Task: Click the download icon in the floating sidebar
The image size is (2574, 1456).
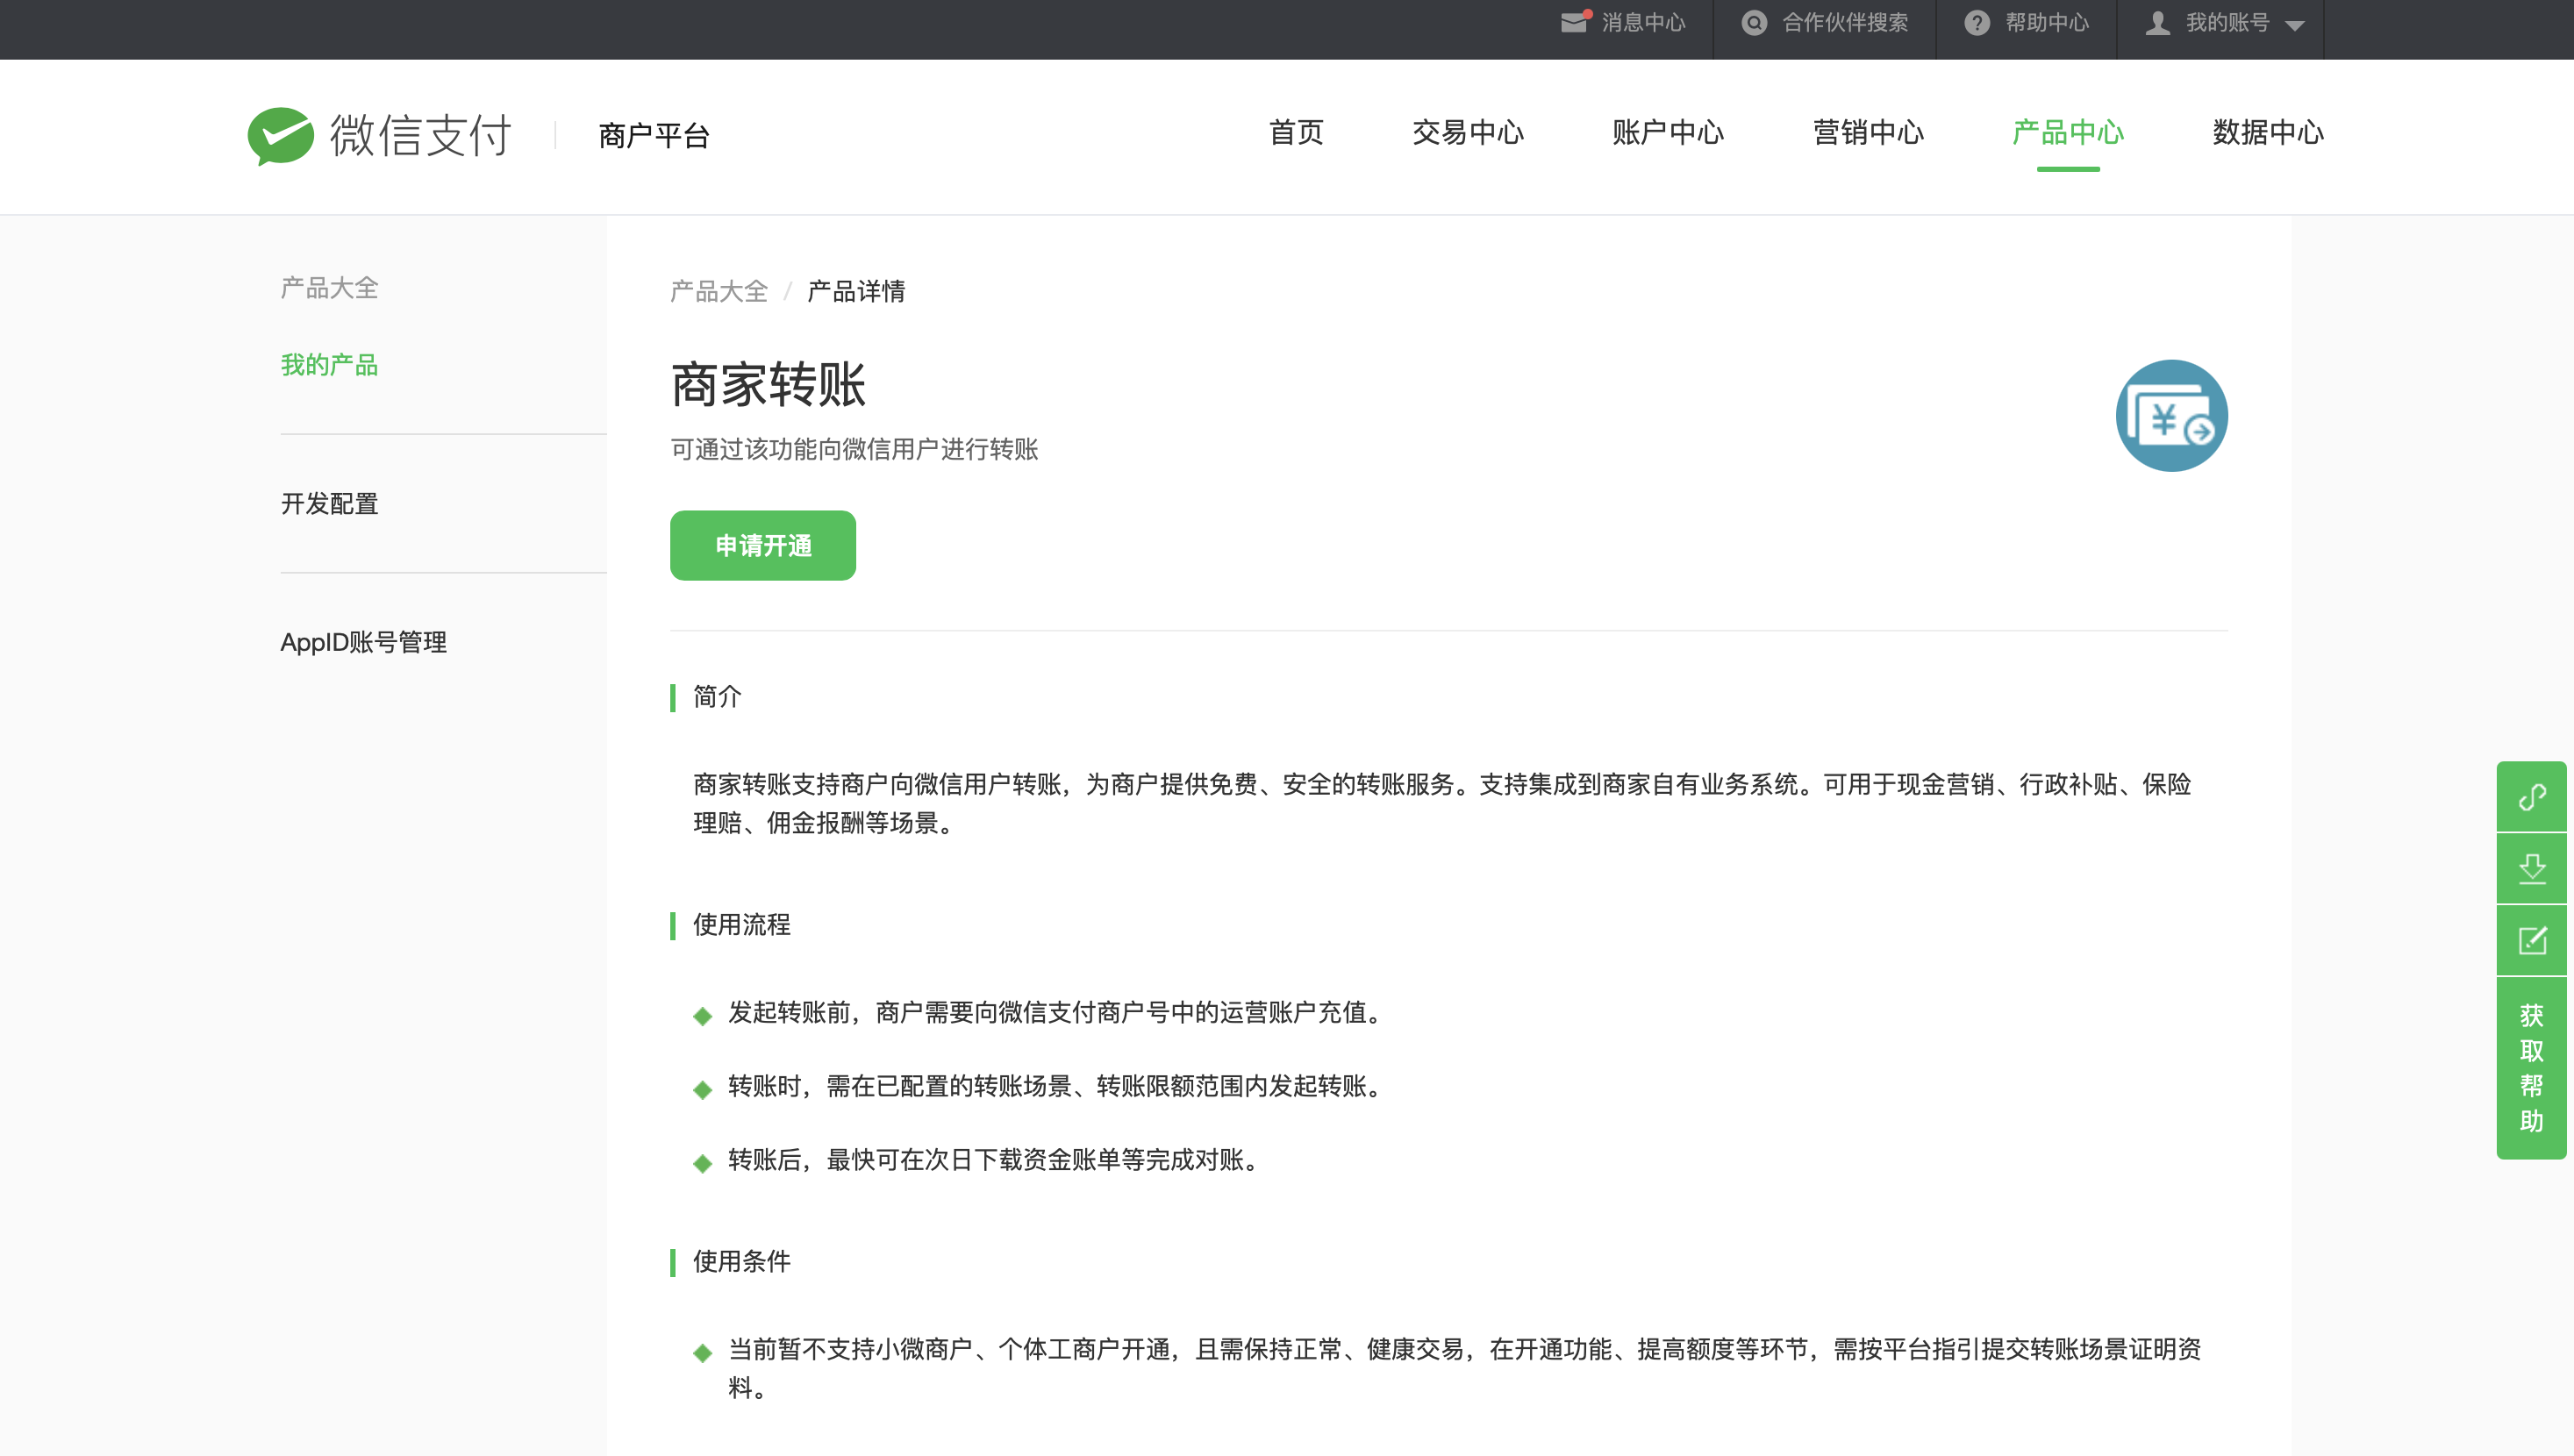Action: pos(2531,868)
